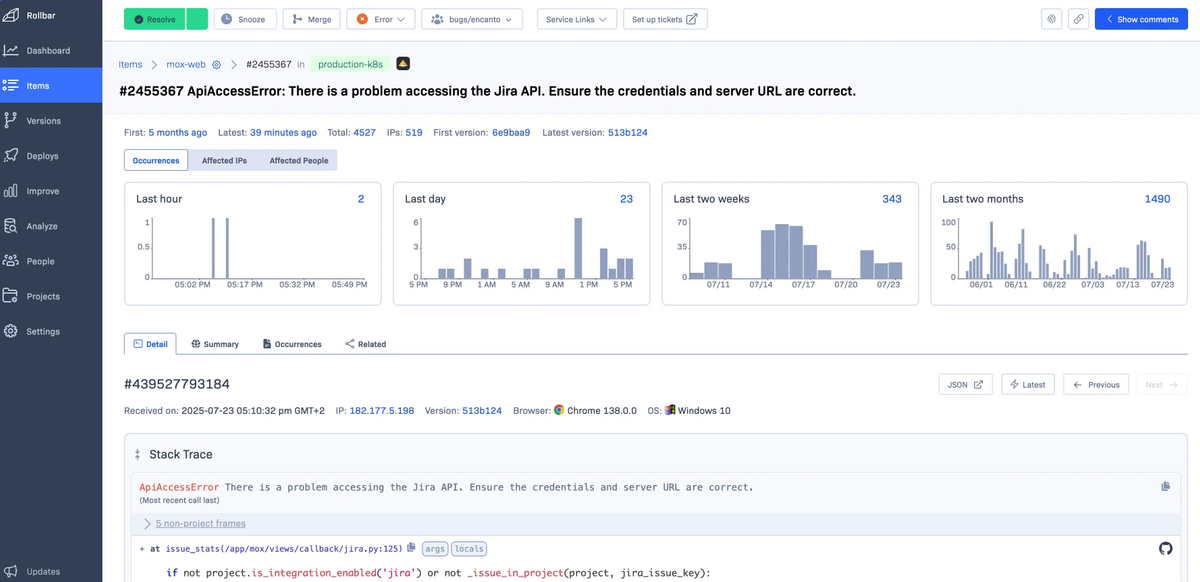Click Last day count 23

[627, 199]
